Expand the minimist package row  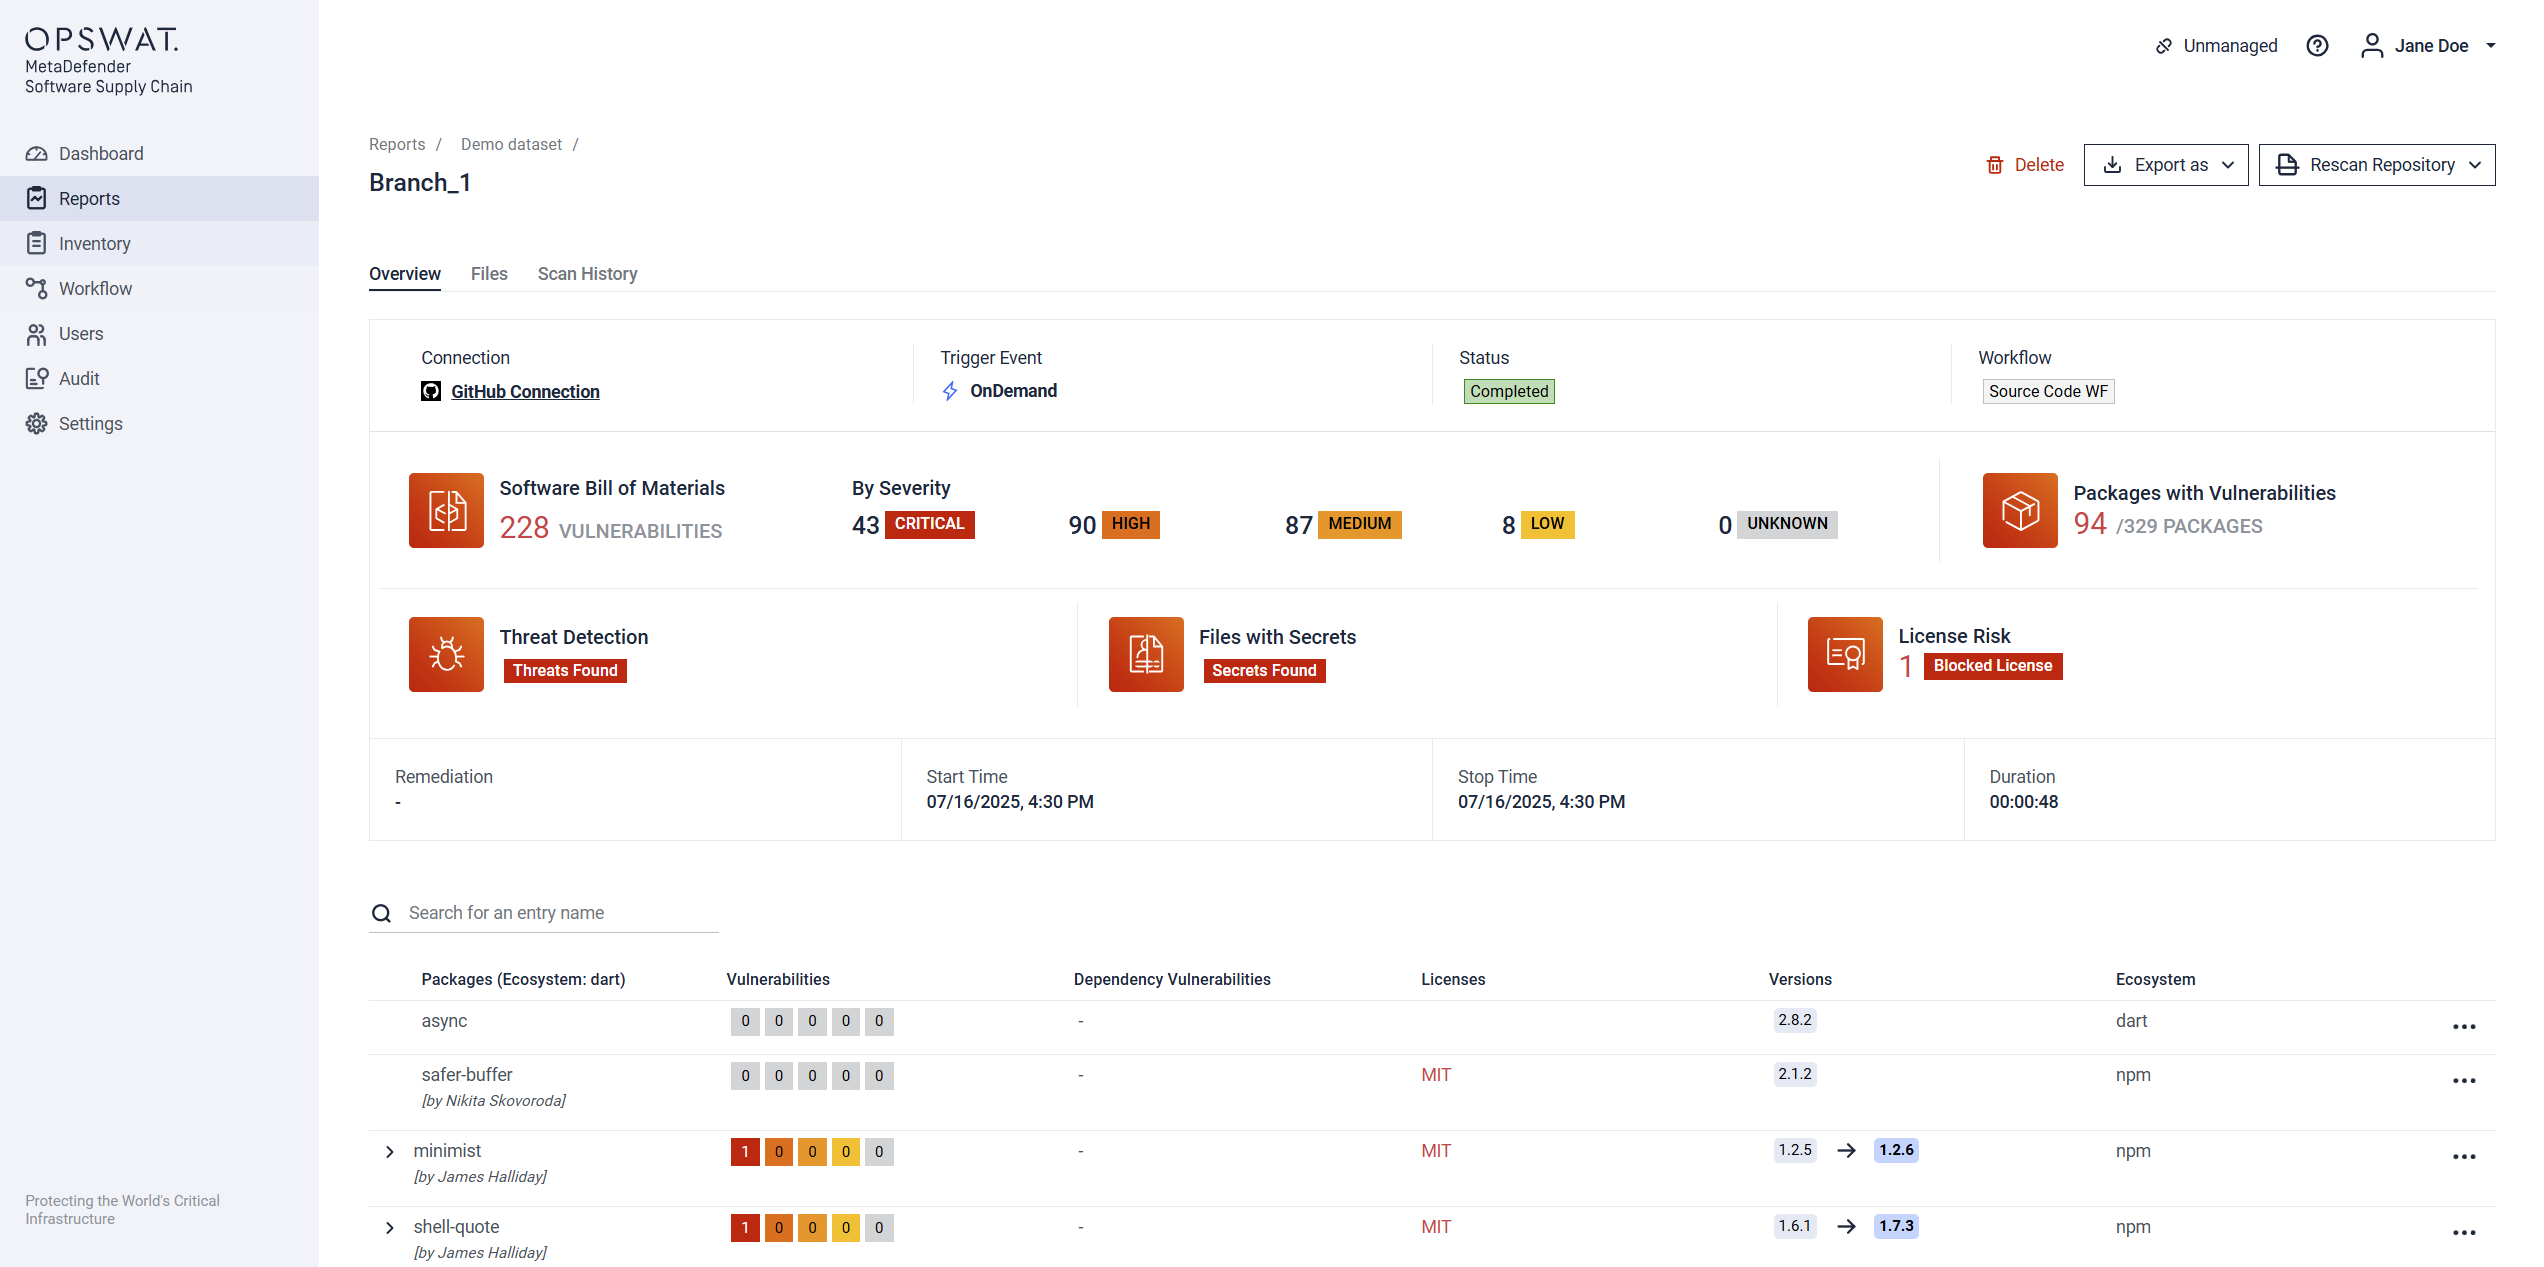390,1152
